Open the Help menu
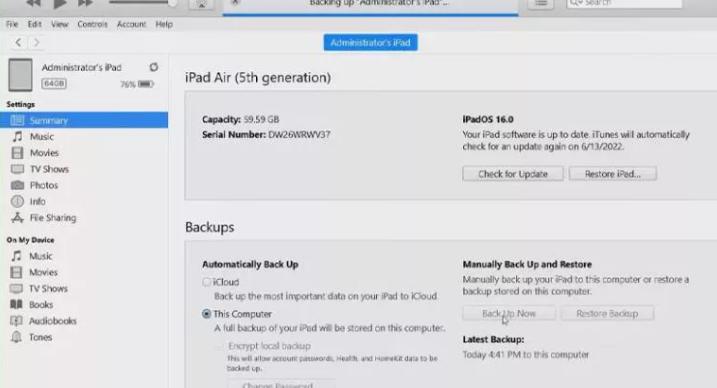This screenshot has height=388, width=717. point(164,24)
